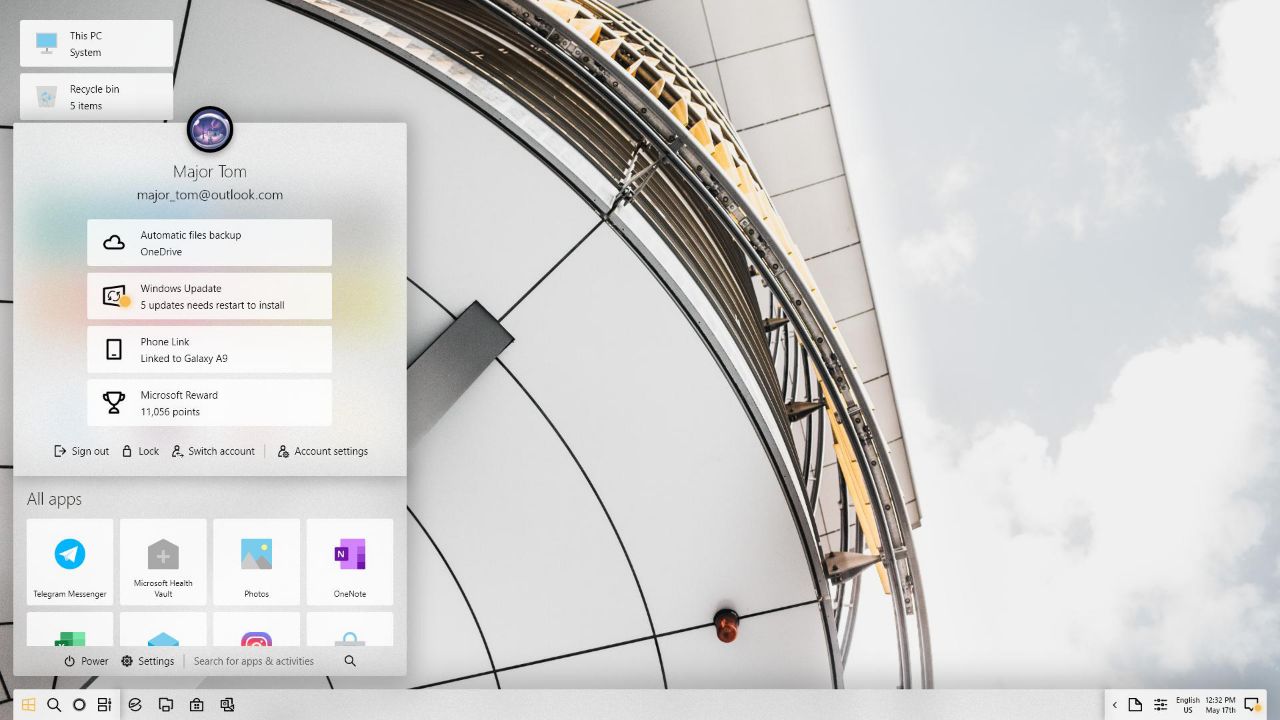Open Account settings
Screen dimensions: 1280x720
[323, 451]
